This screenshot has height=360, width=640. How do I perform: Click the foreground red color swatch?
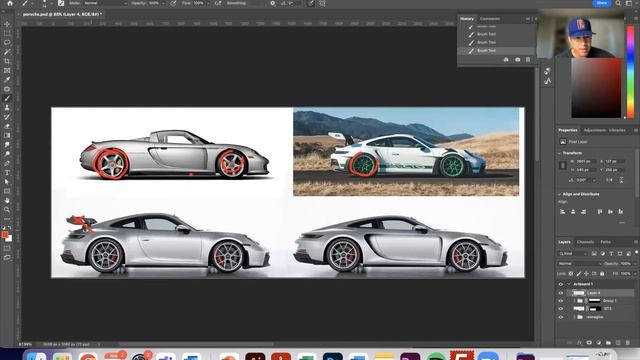tap(5, 235)
